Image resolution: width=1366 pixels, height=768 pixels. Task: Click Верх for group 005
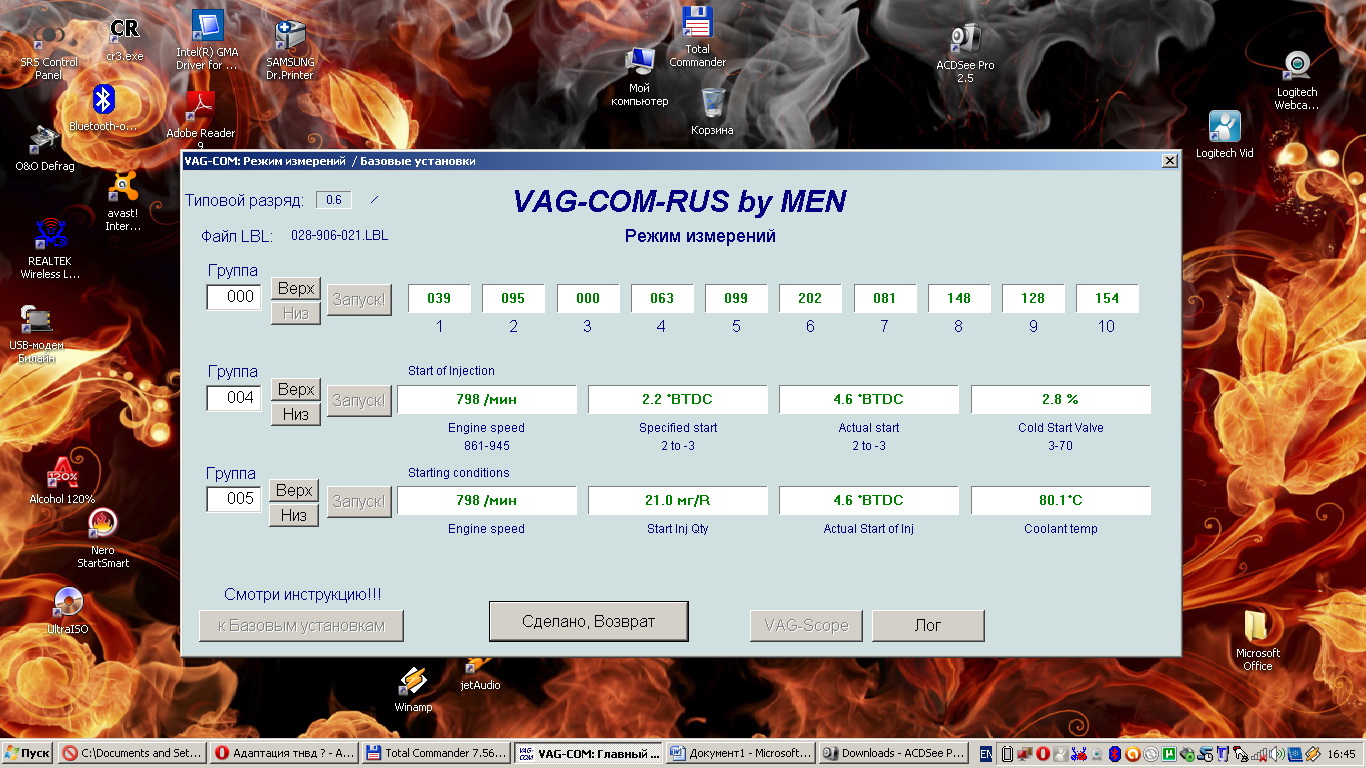pyautogui.click(x=294, y=490)
